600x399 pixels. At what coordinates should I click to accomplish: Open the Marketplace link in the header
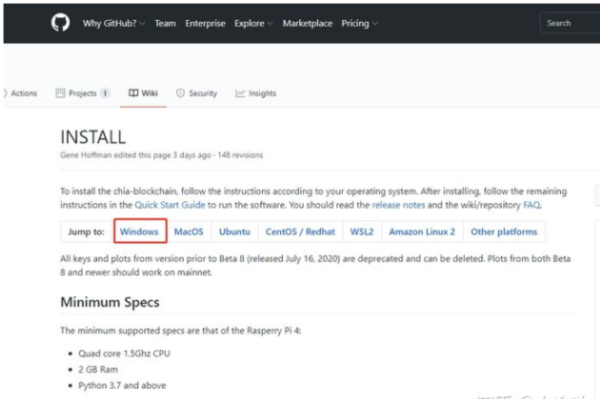[308, 23]
